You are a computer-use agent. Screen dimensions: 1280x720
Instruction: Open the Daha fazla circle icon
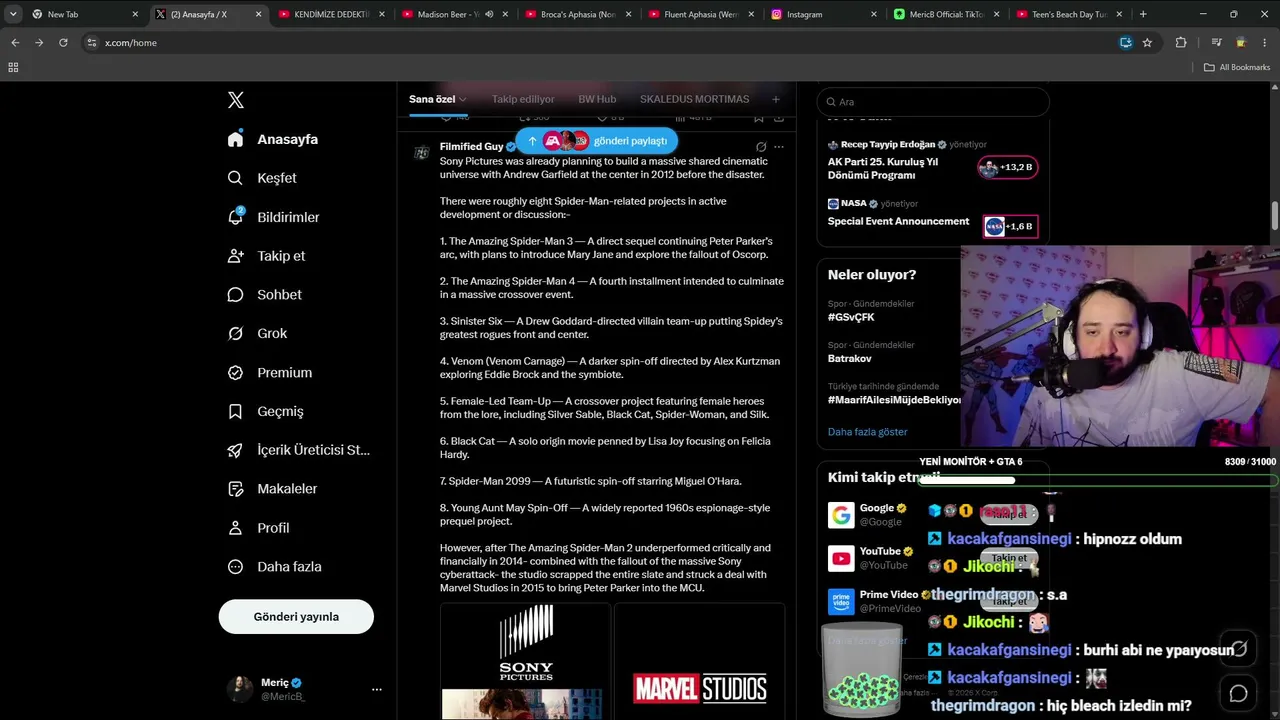point(235,567)
